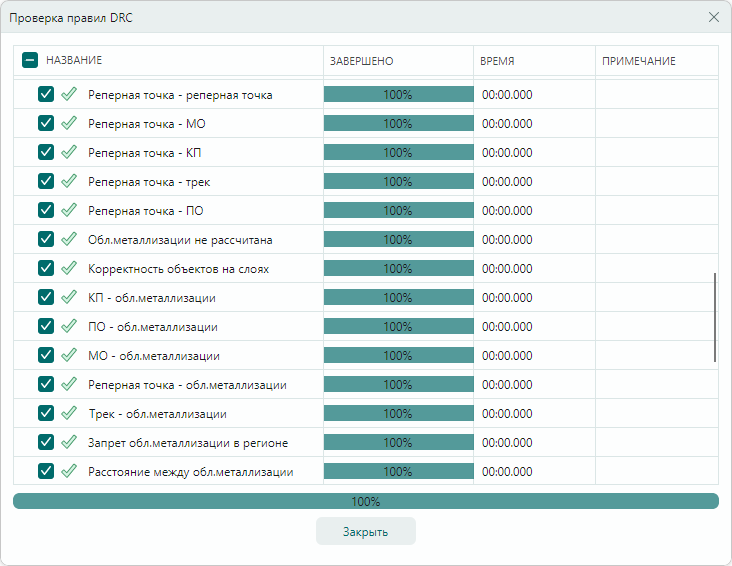Click the ПРИМЕЧАНИЕ column header
732x566 pixels.
click(638, 61)
